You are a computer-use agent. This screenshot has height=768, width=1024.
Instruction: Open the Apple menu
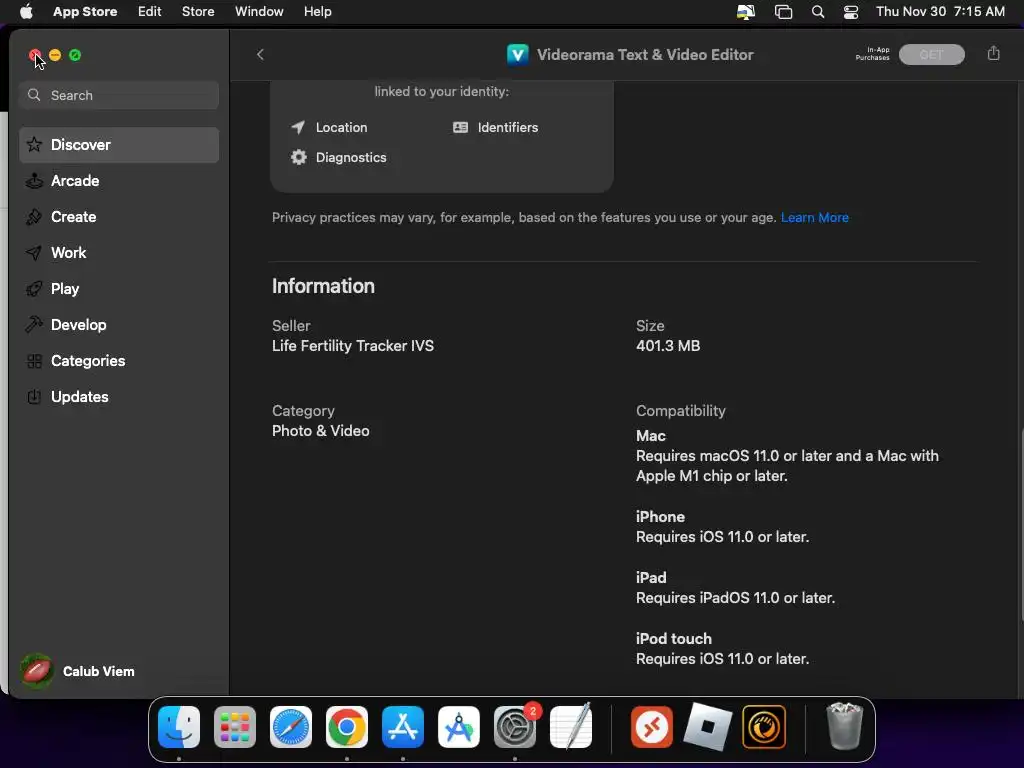[x=26, y=11]
